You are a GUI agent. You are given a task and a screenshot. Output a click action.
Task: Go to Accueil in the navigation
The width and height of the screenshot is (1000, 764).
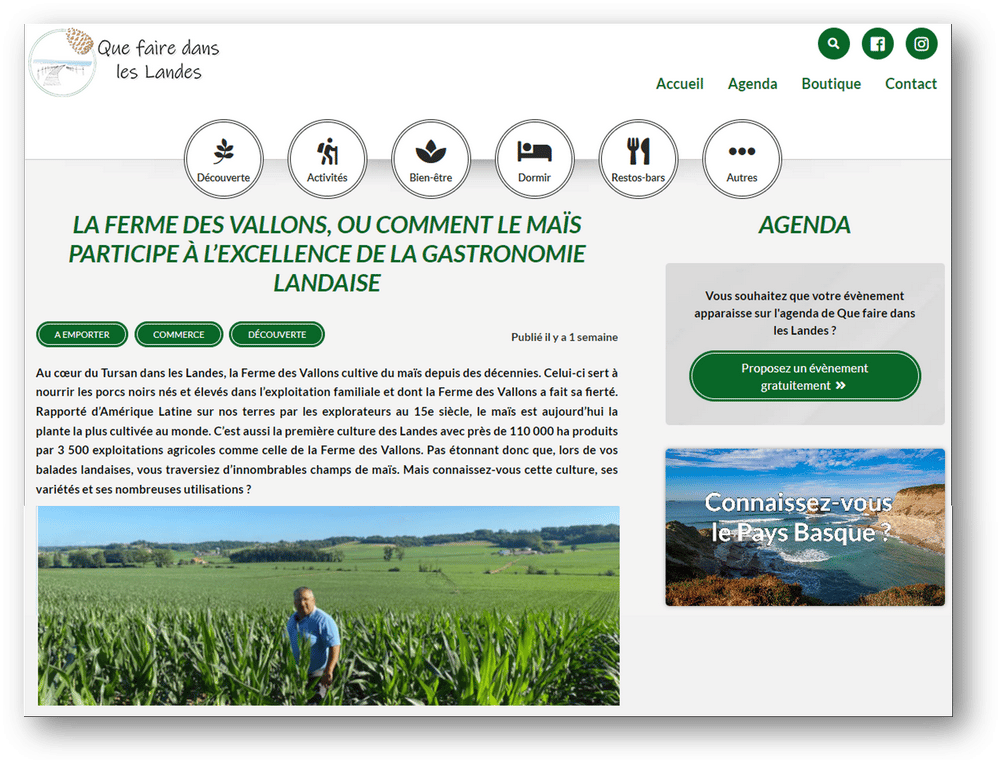pyautogui.click(x=680, y=84)
